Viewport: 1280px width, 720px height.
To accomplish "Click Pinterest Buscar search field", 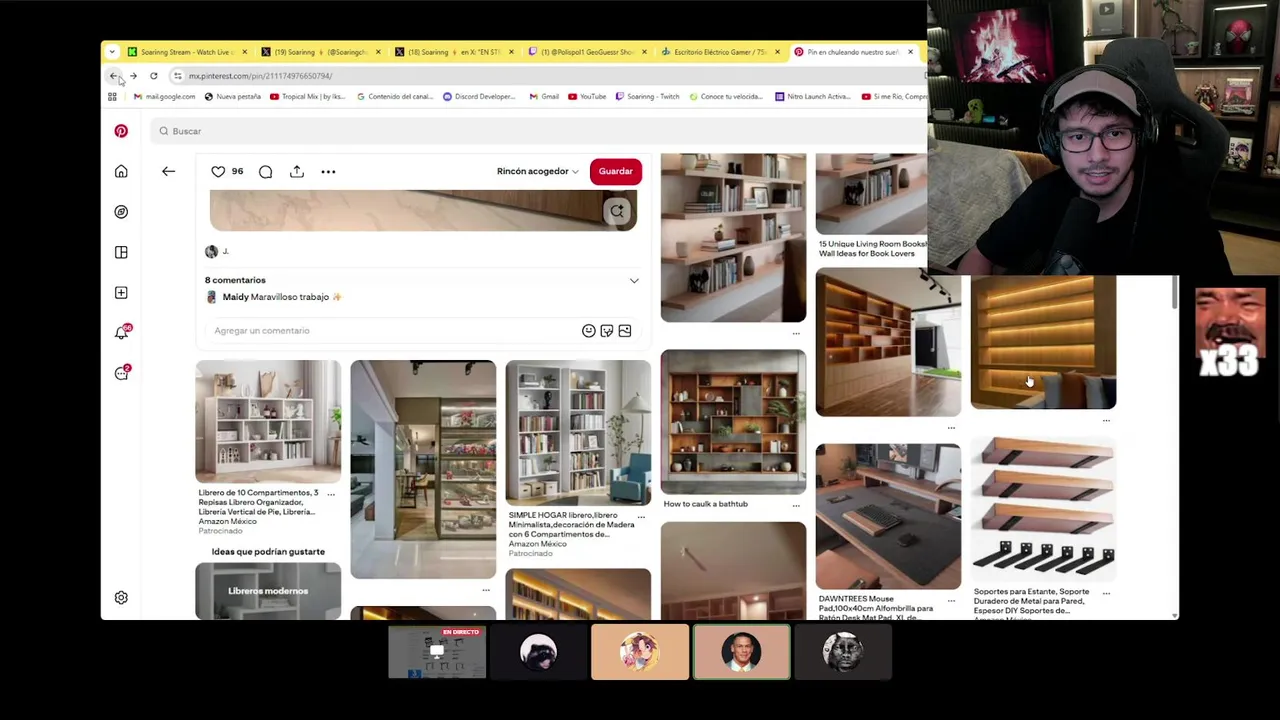I will pyautogui.click(x=538, y=131).
